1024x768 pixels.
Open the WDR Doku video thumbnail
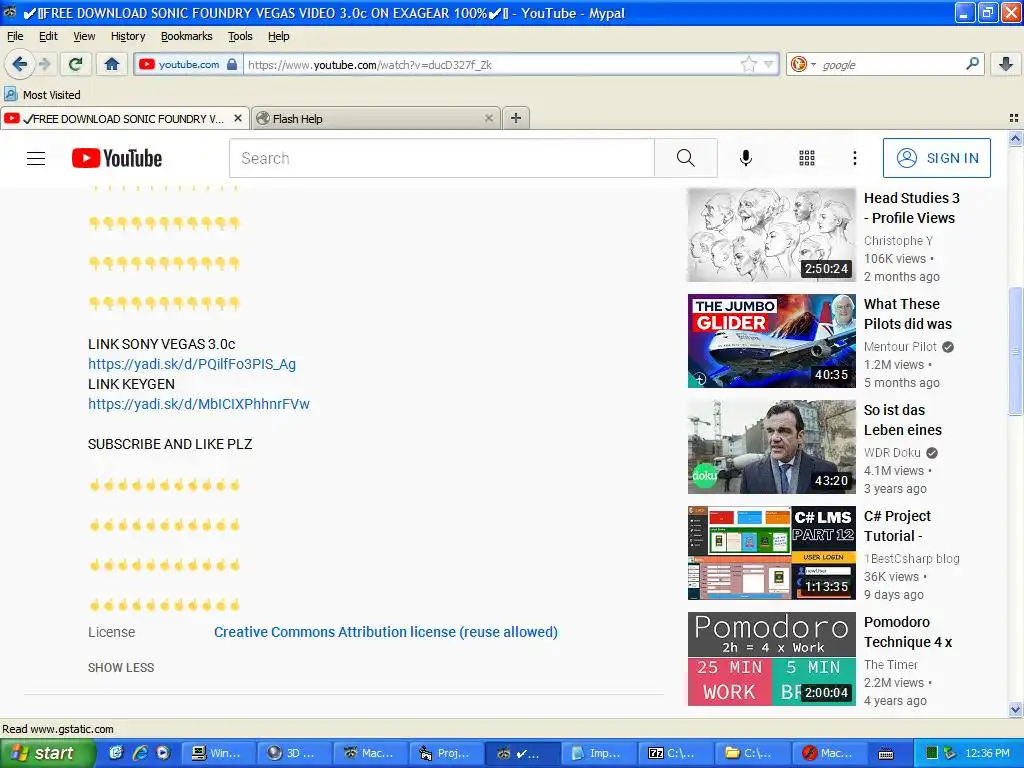tap(771, 447)
